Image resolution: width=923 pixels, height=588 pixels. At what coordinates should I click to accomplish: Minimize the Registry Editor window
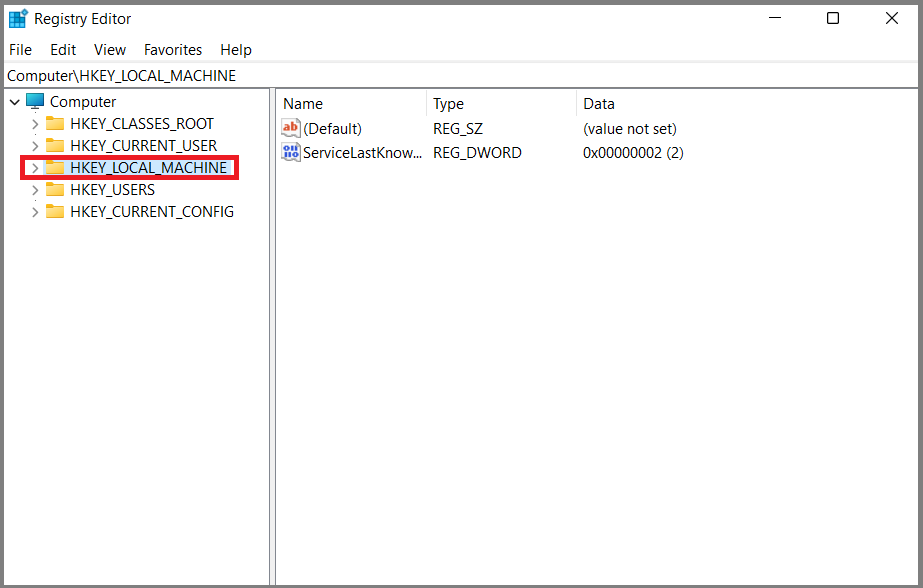775,18
